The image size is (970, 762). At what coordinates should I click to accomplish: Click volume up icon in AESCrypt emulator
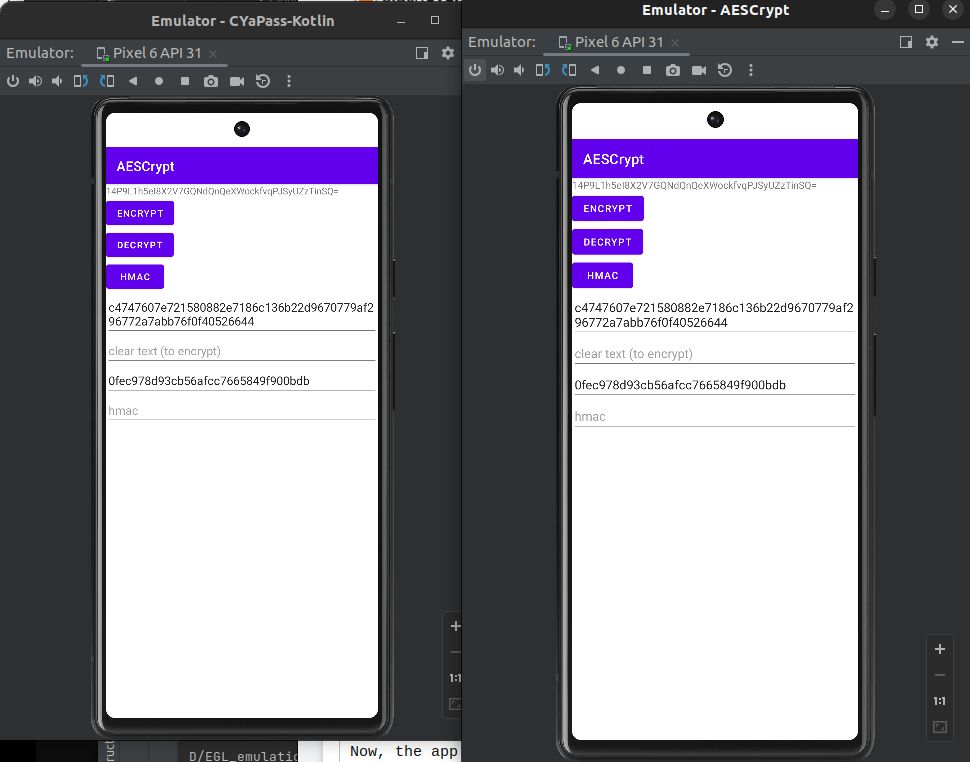497,70
